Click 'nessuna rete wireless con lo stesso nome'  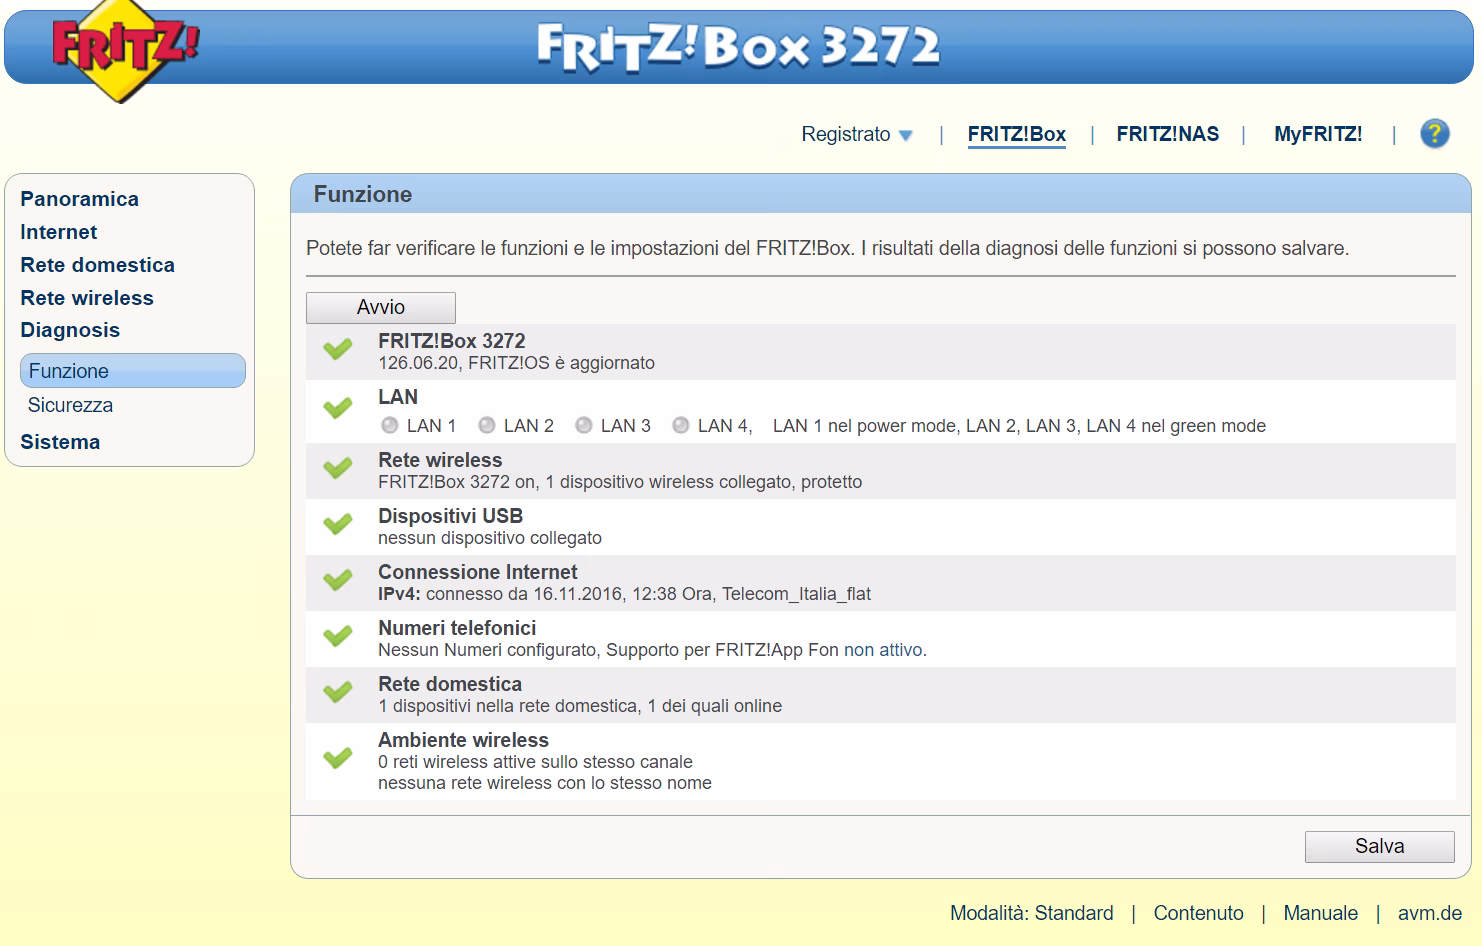(x=545, y=783)
